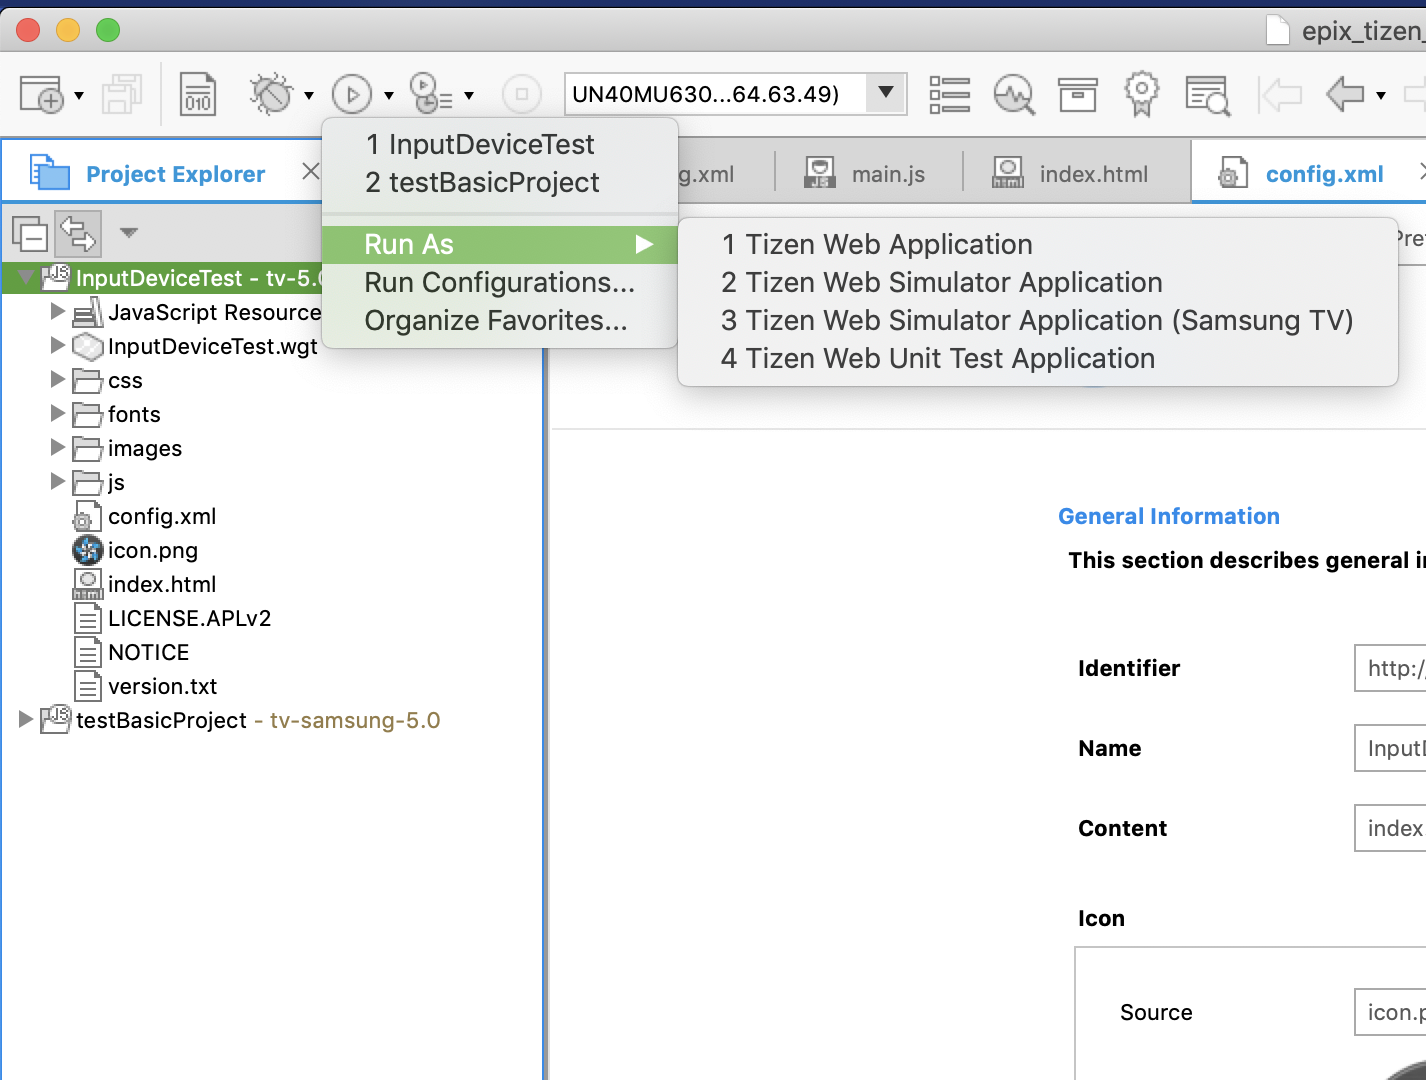Close the Project Explorer view
1426x1080 pixels.
tap(311, 172)
